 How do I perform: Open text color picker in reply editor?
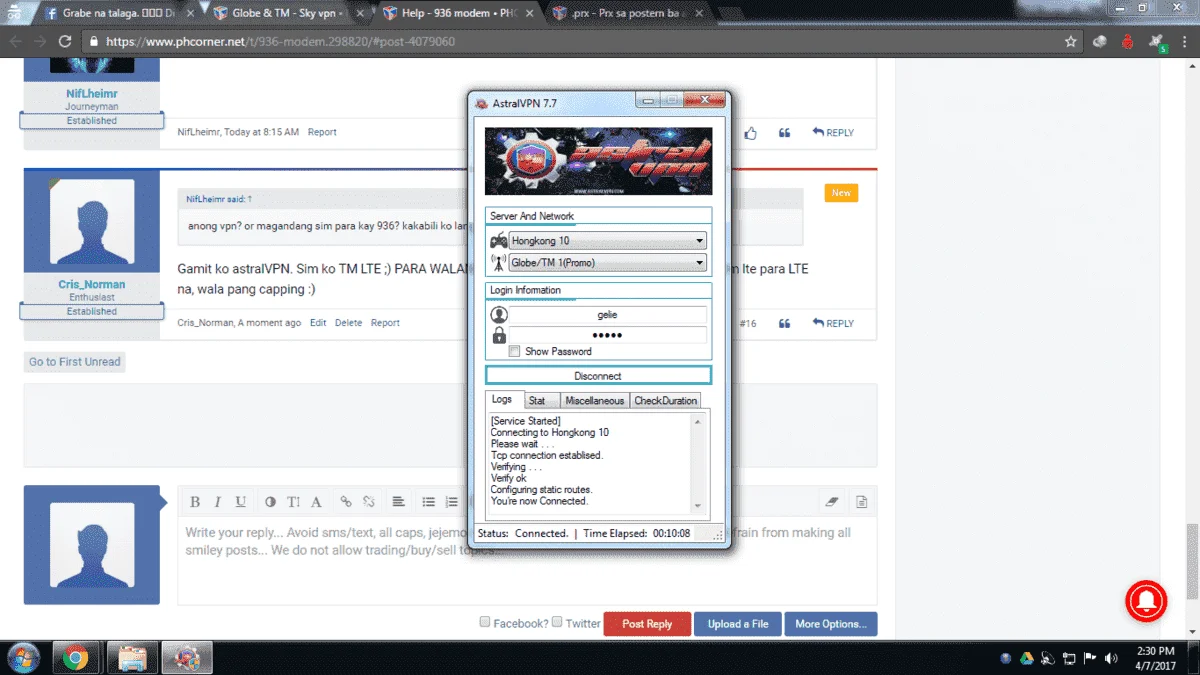pos(270,502)
